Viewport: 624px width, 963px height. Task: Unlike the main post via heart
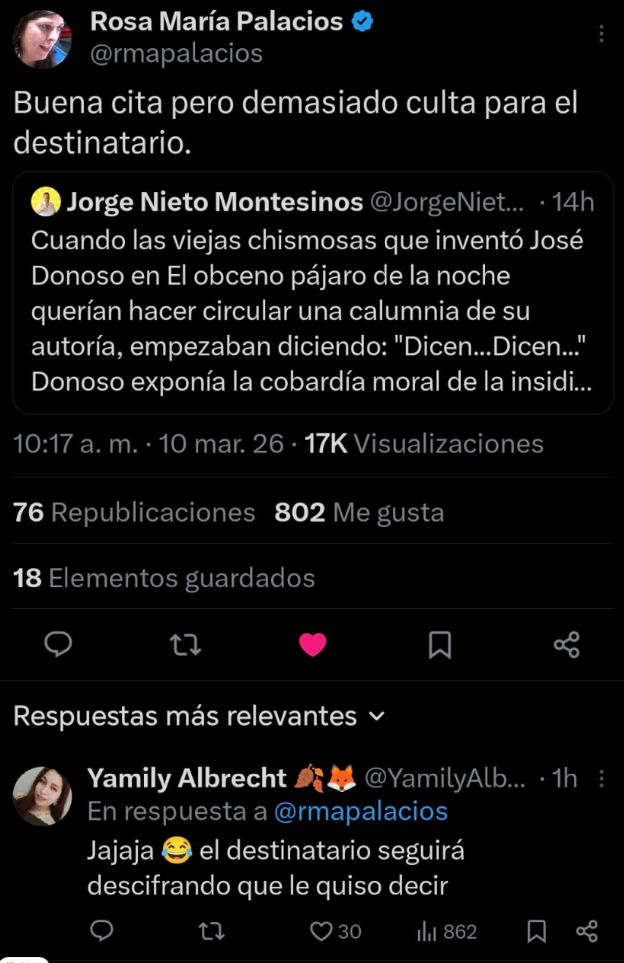[x=313, y=645]
